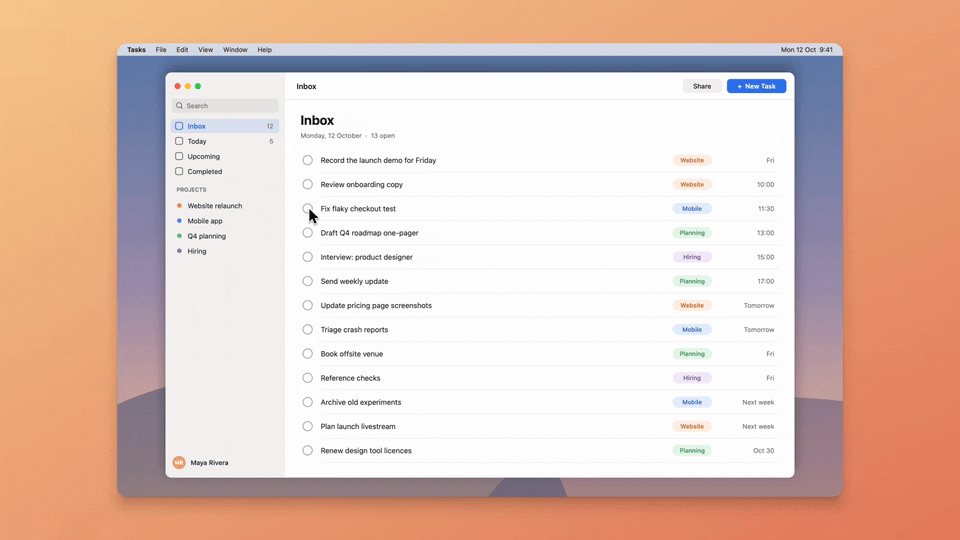Click Hiring tag on 'Reference checks'
960x540 pixels.
point(692,378)
